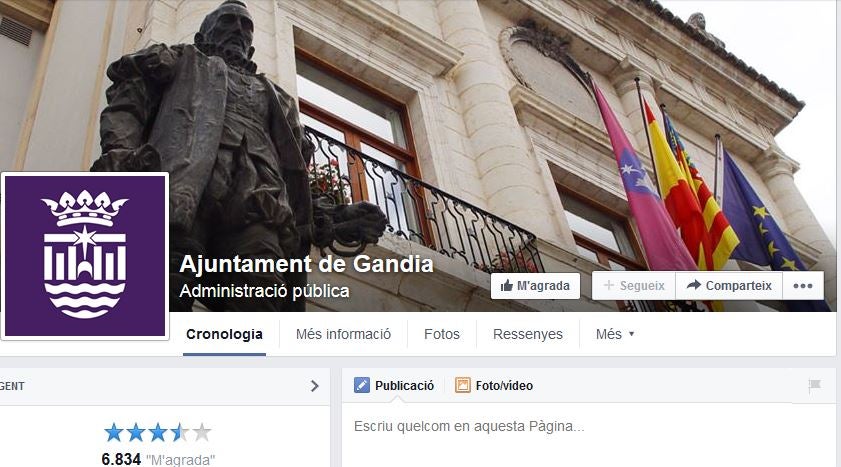Expand the Més dropdown tab
841x467 pixels.
615,334
